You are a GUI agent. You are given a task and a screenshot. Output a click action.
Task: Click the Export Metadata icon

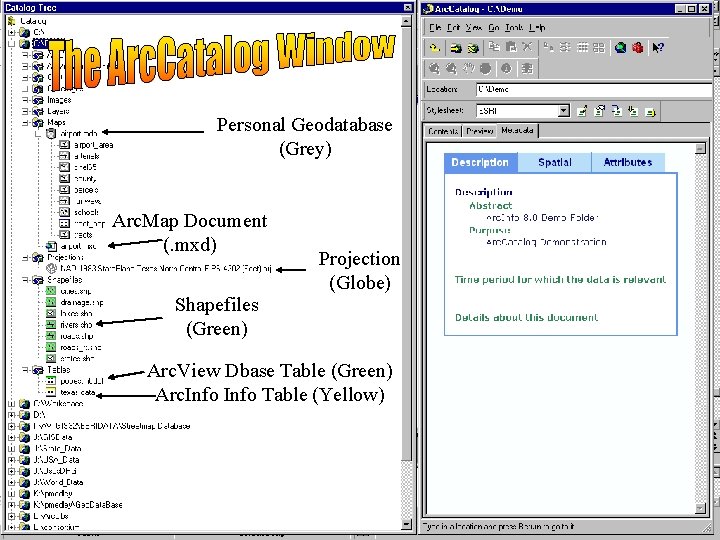650,111
